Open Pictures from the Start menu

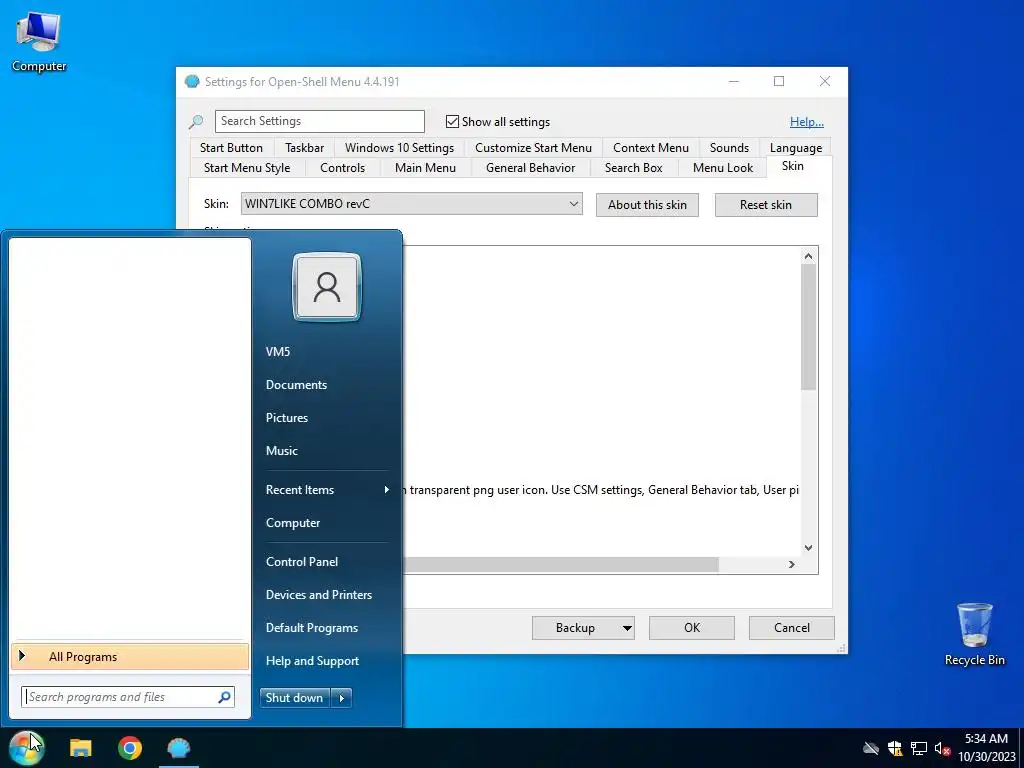(x=327, y=418)
